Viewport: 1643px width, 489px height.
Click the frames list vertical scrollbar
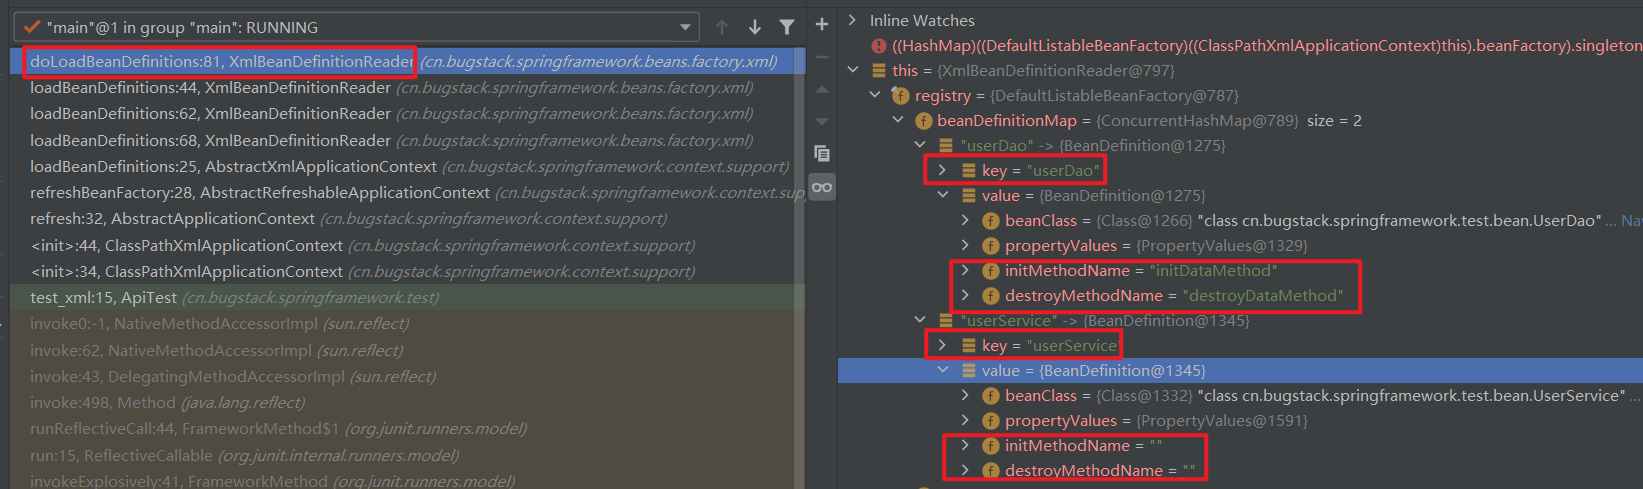pos(799,200)
